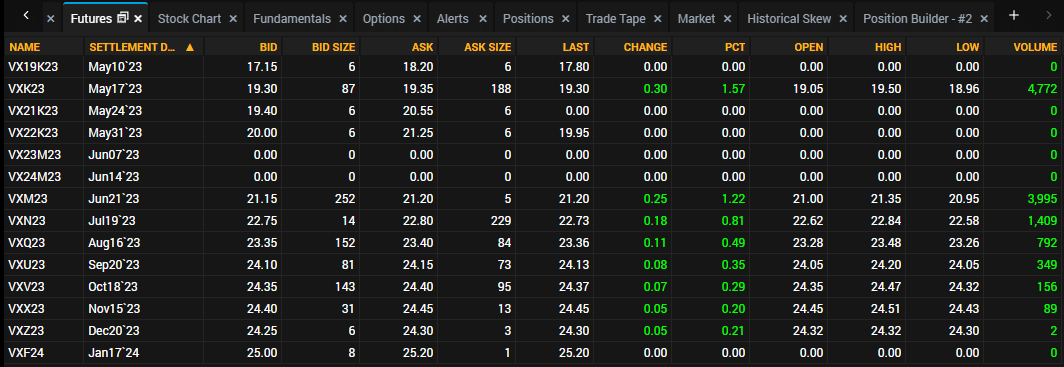1064x367 pixels.
Task: Switch to the Market tab
Action: [696, 19]
